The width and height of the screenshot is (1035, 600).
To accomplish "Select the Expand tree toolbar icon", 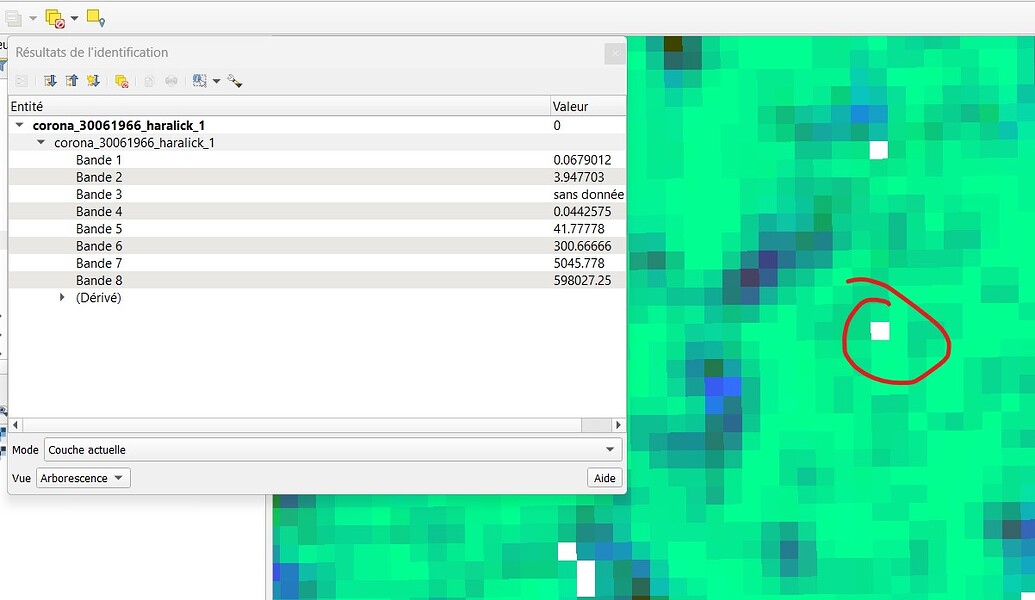I will click(x=49, y=80).
